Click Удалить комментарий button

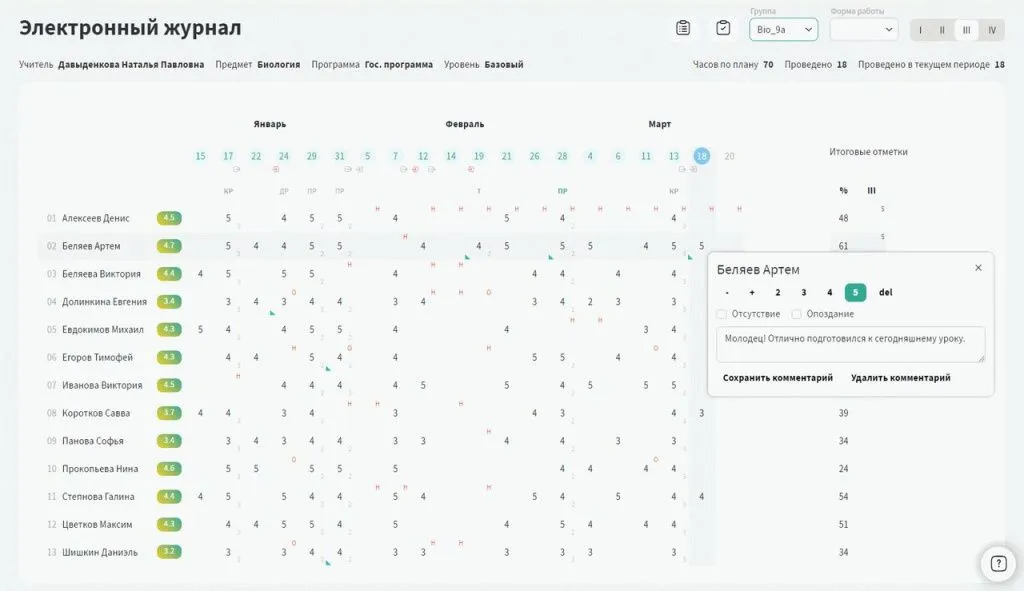tap(900, 378)
